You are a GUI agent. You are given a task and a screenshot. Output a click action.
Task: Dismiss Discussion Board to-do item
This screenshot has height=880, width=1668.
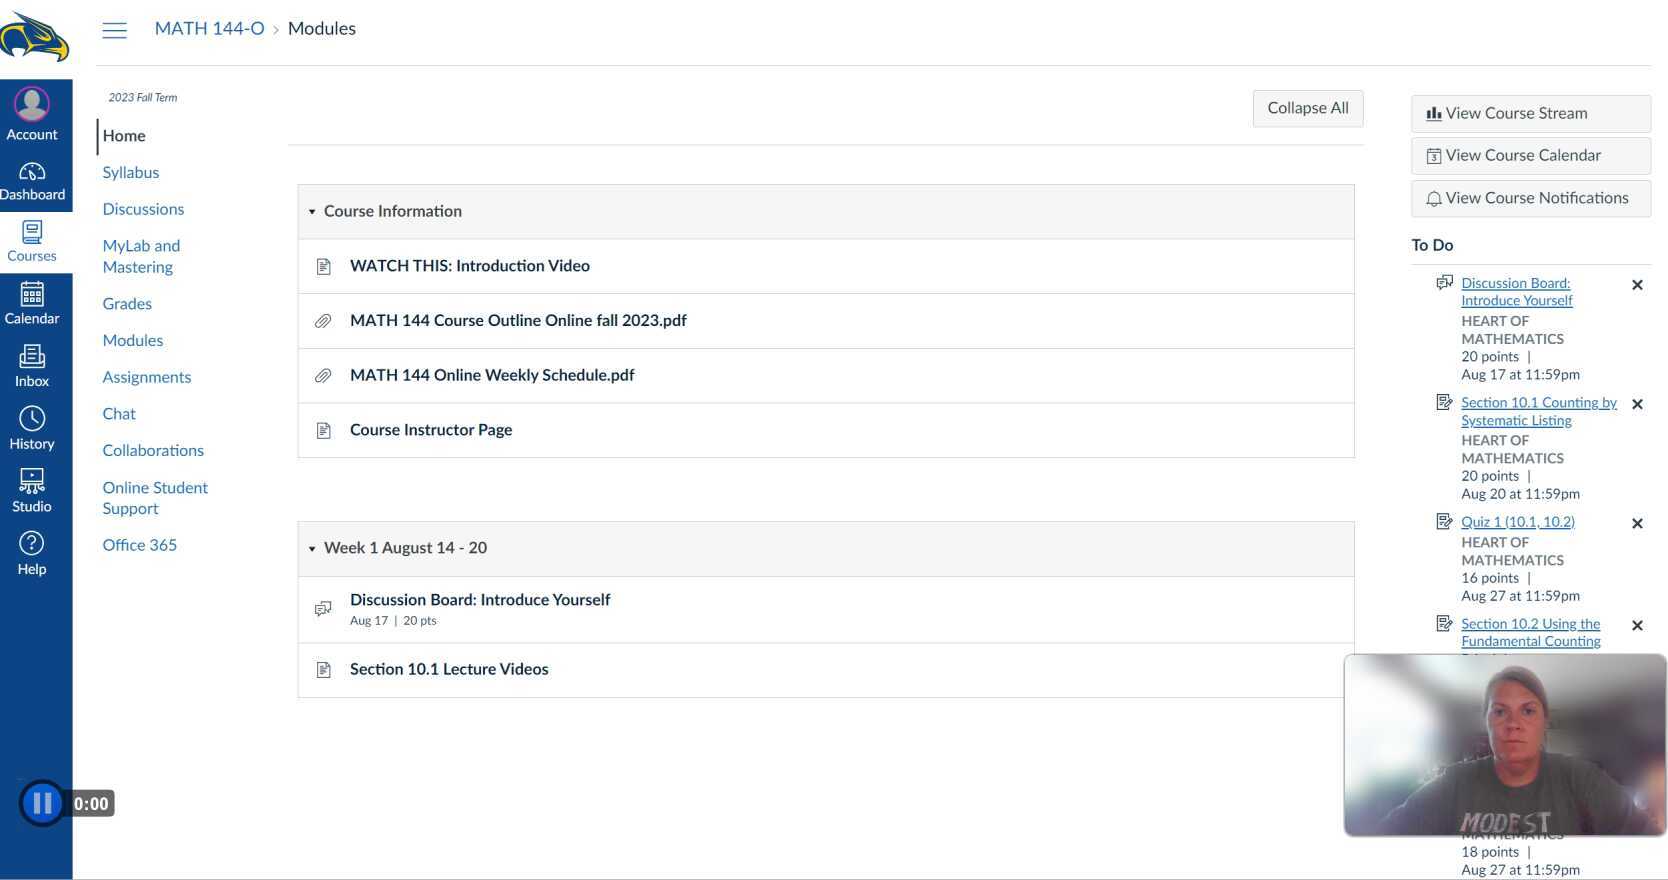click(x=1637, y=285)
